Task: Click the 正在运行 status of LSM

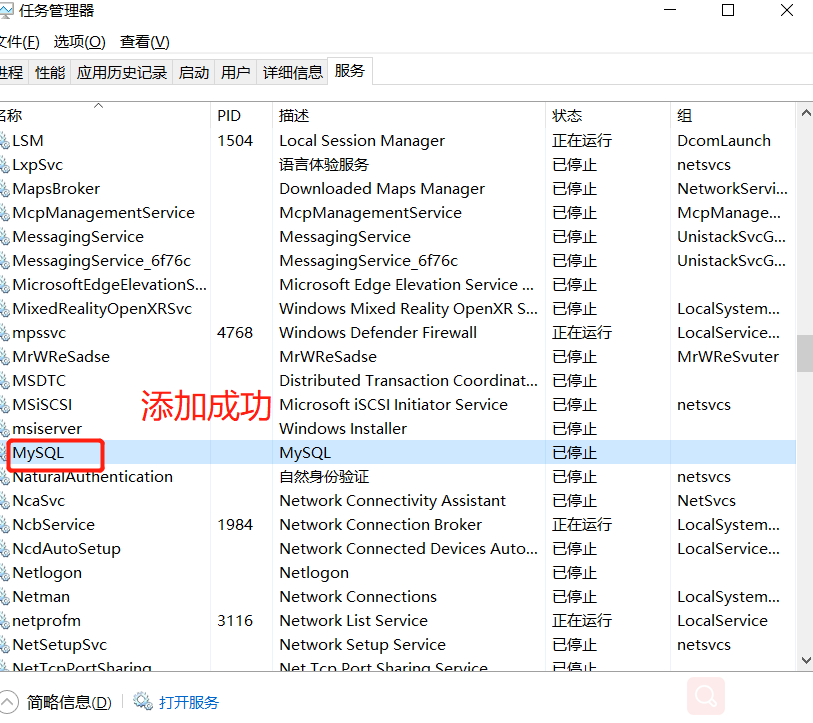Action: (582, 141)
